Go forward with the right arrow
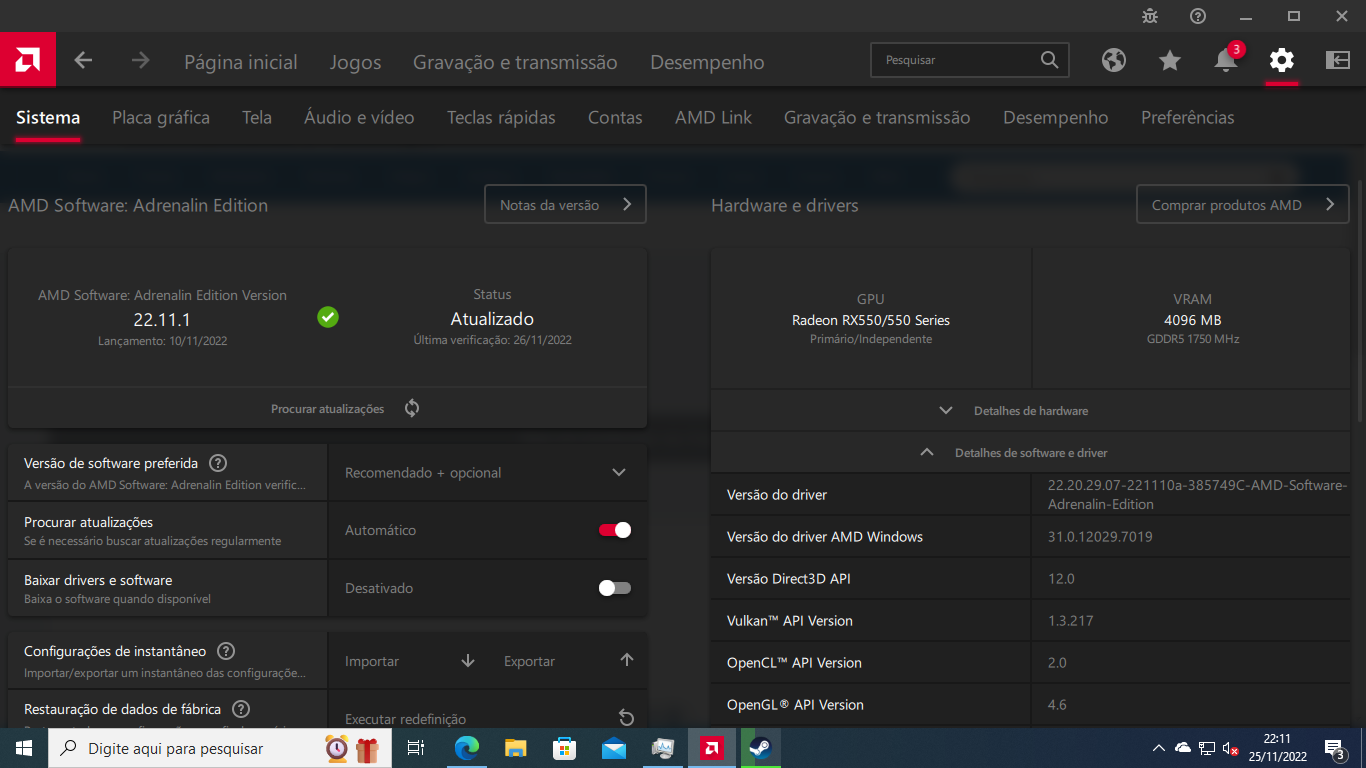1366x768 pixels. (x=140, y=60)
